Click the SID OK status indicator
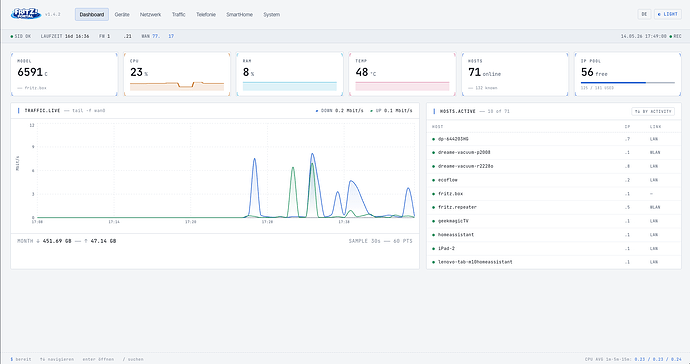This screenshot has width=690, height=364. (x=21, y=36)
